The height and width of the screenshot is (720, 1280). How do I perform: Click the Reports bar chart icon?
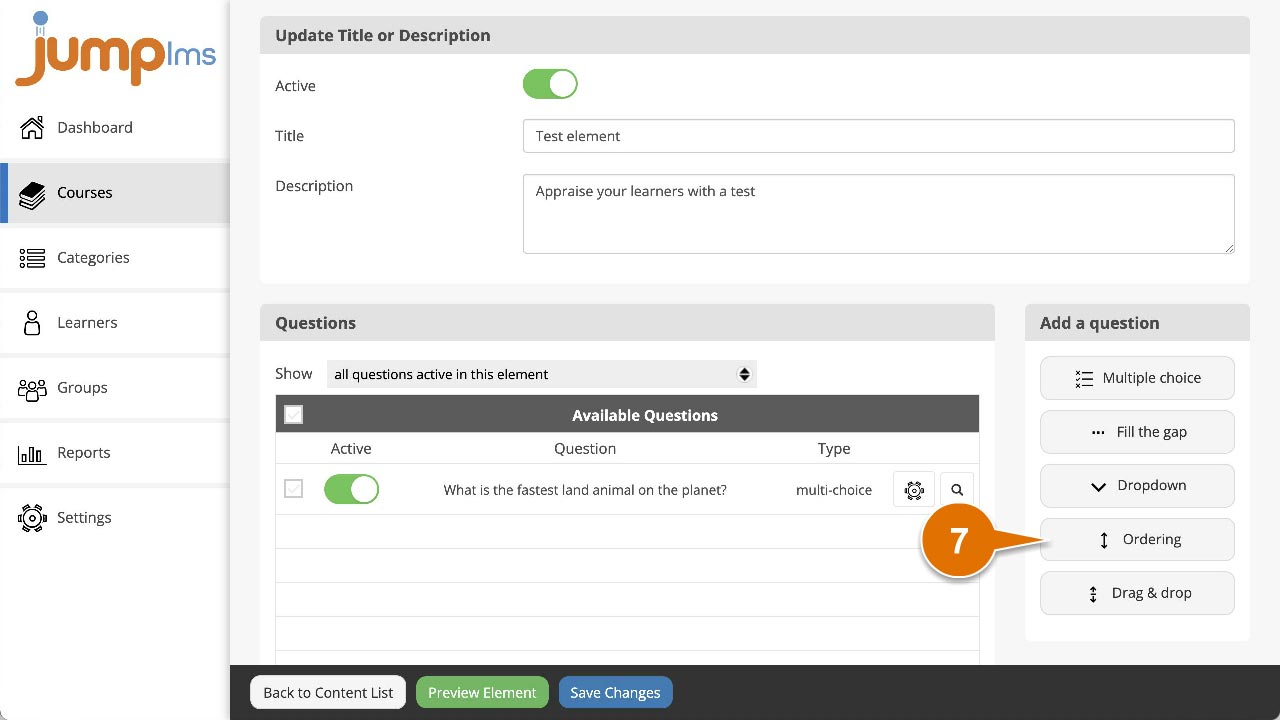[x=32, y=453]
